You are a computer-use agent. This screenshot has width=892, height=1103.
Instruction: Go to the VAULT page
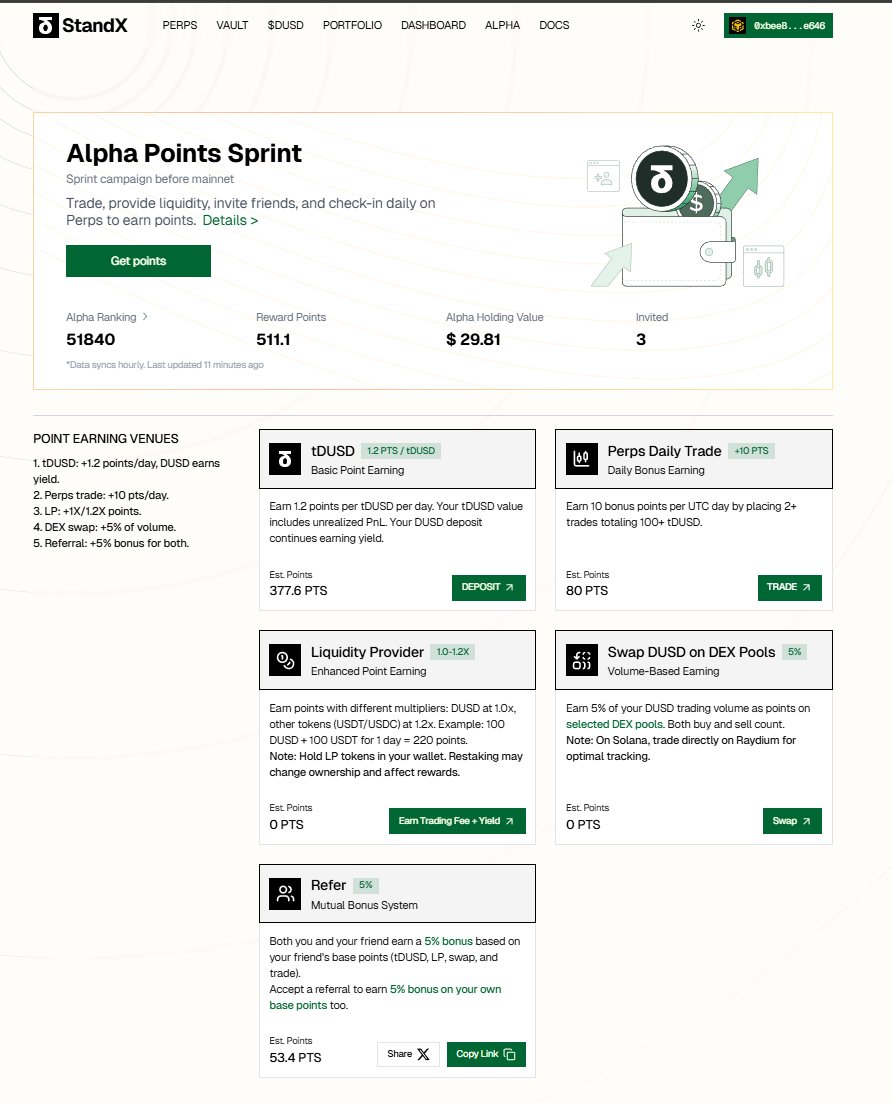click(x=232, y=25)
